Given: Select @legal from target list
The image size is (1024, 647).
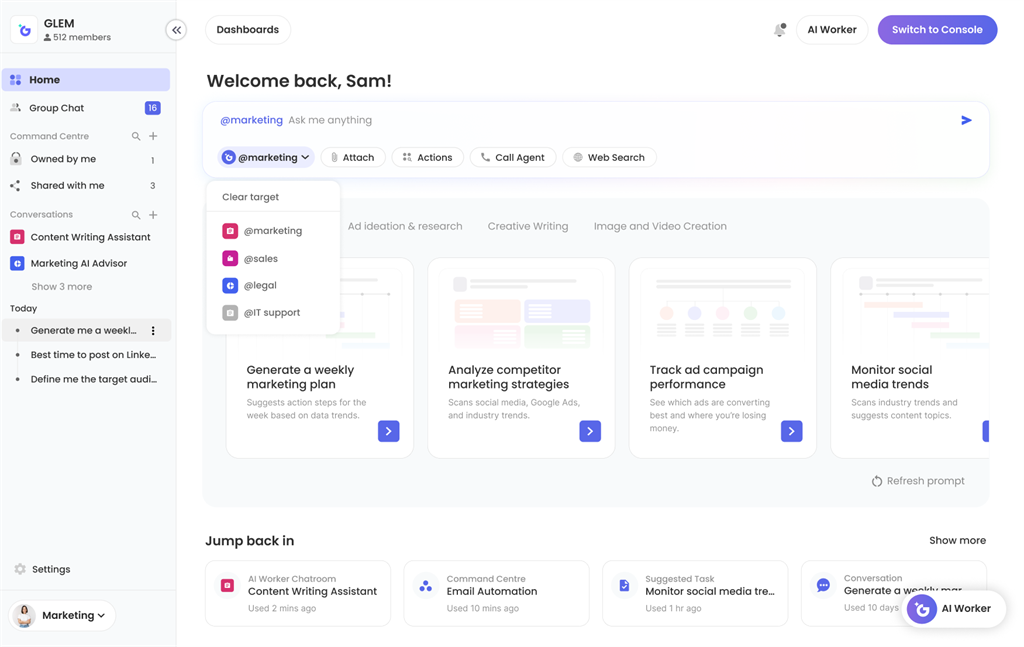Looking at the screenshot, I should 260,286.
